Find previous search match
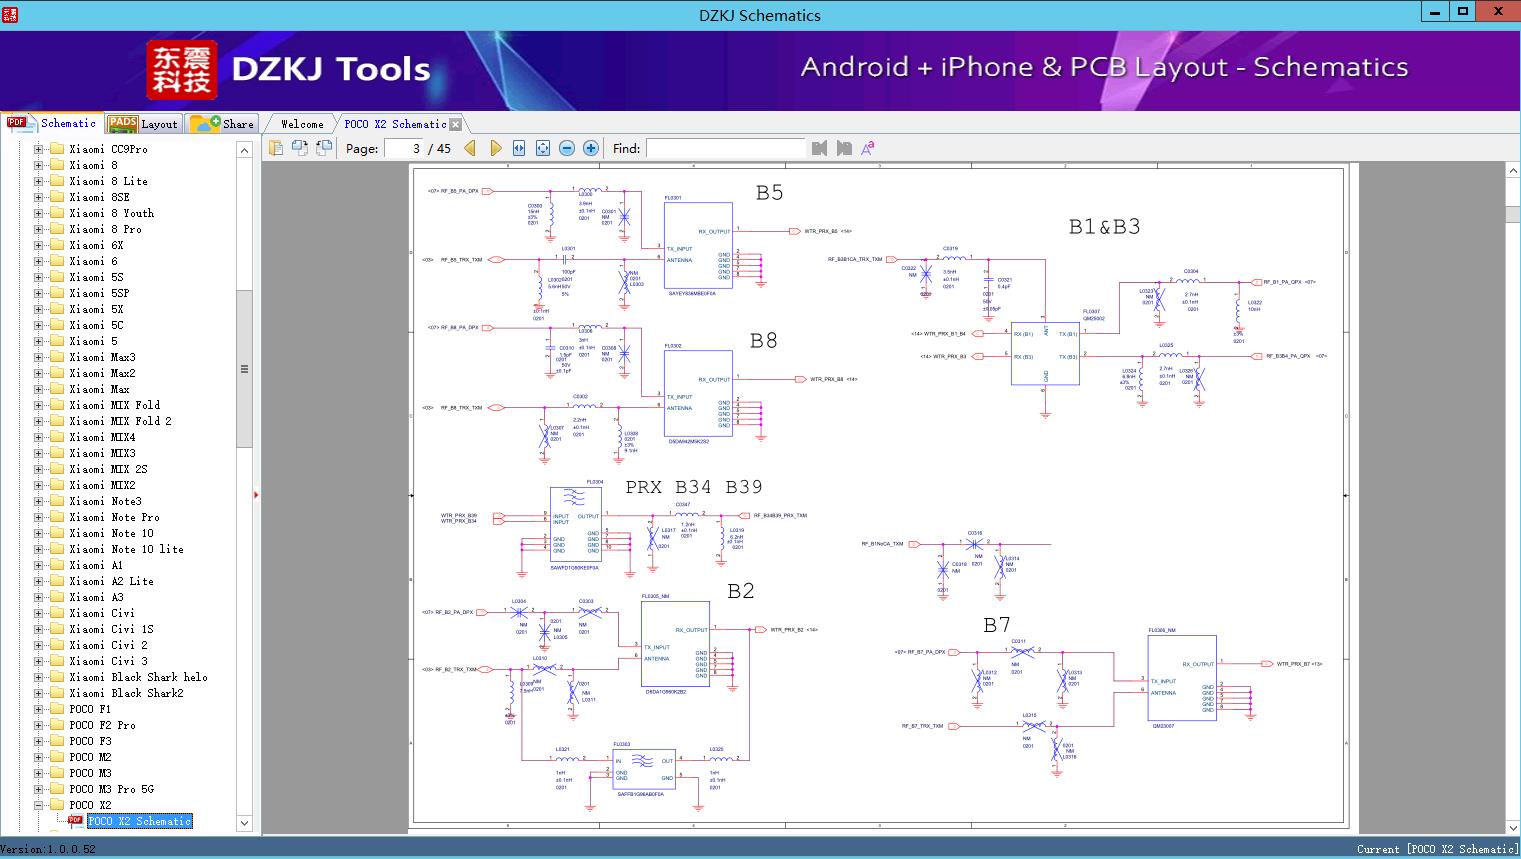 pyautogui.click(x=820, y=148)
